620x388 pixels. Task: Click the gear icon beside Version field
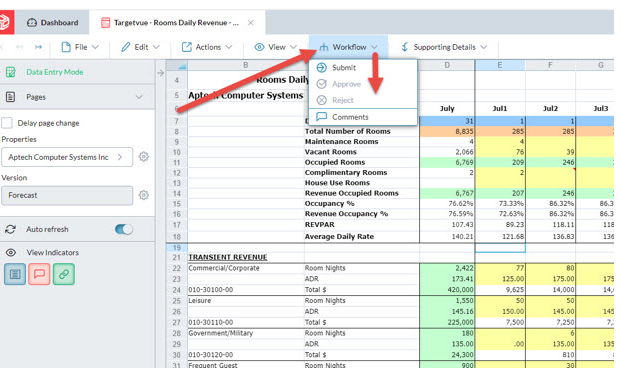pyautogui.click(x=144, y=195)
